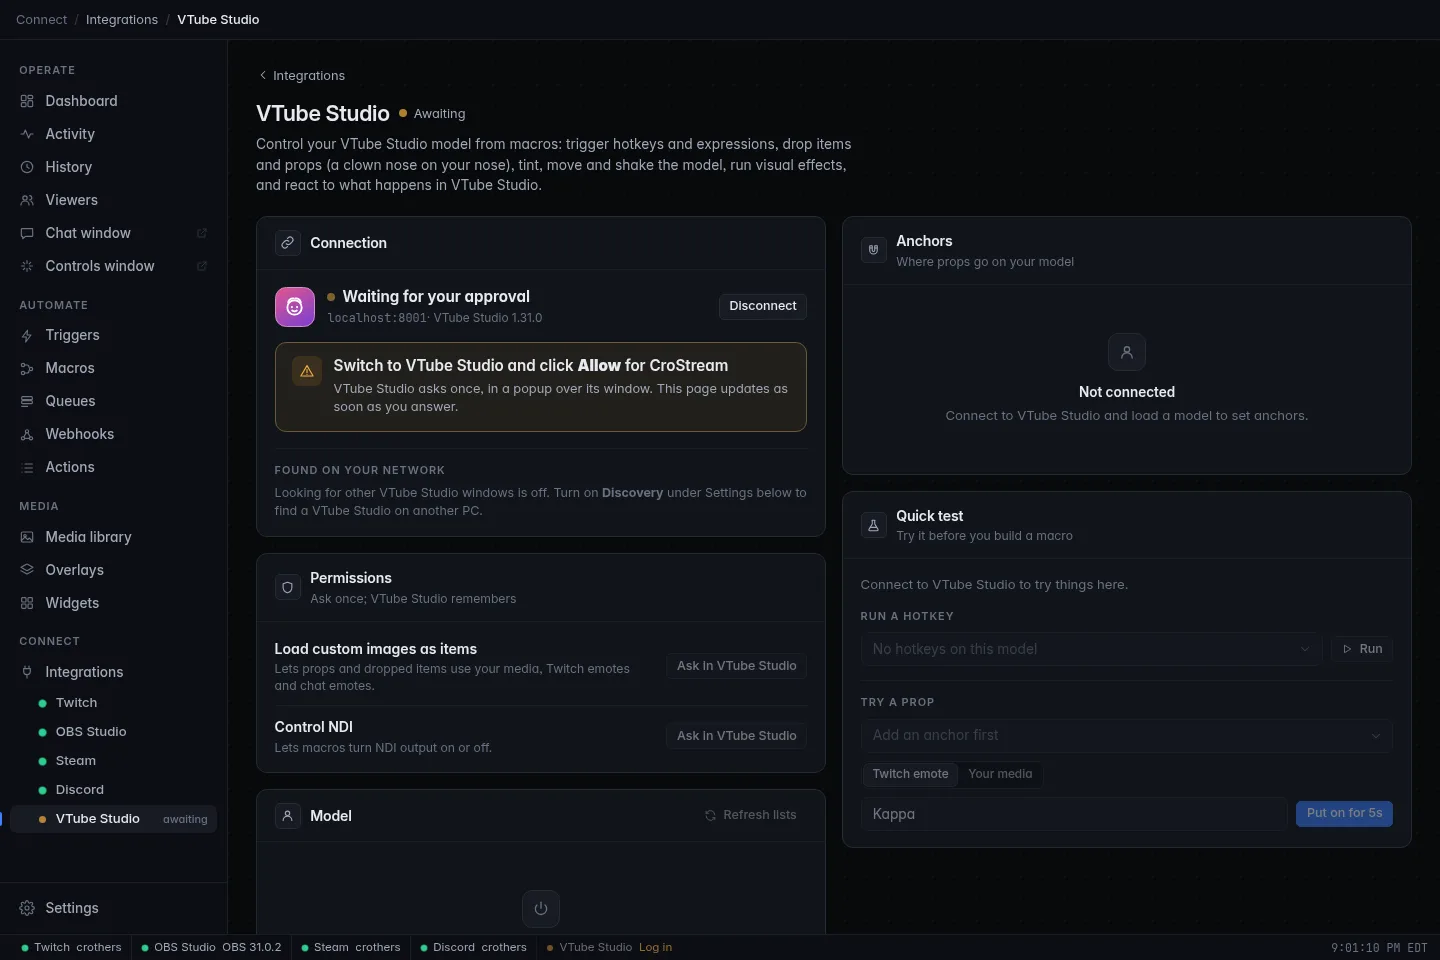1440x960 pixels.
Task: Select VTube Studio awaiting sidebar item
Action: (x=113, y=819)
